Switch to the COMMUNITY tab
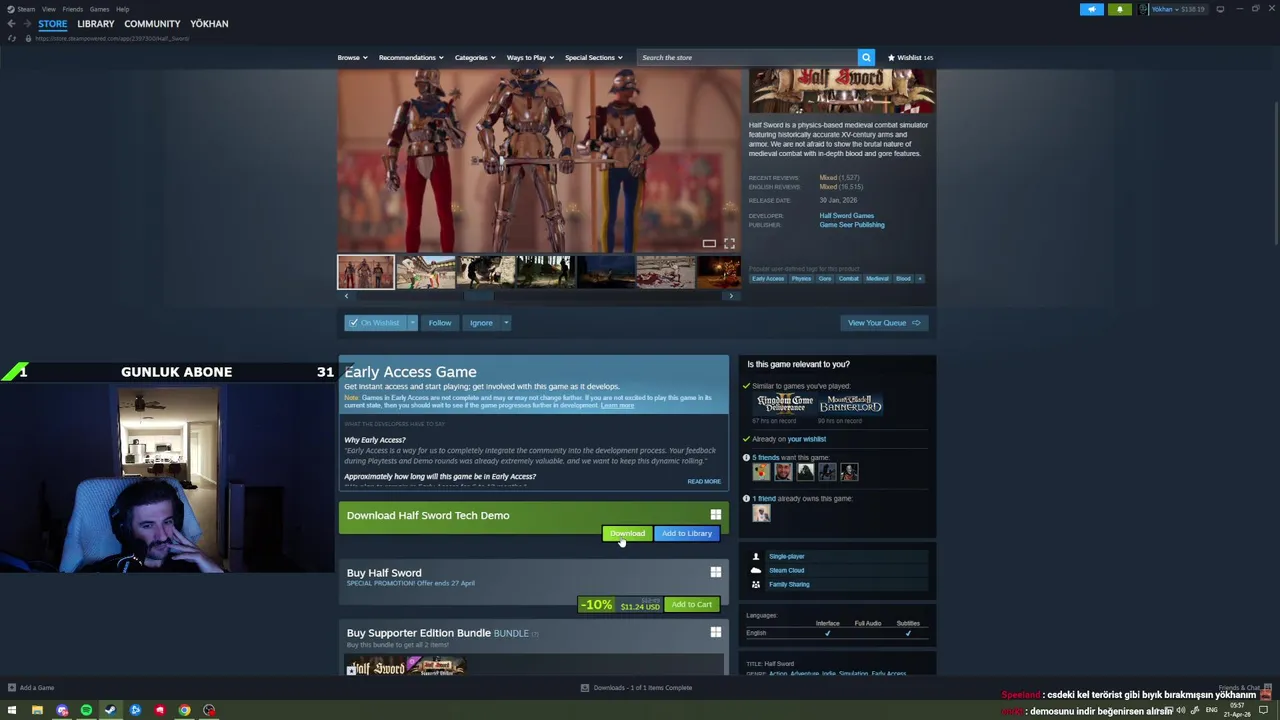The width and height of the screenshot is (1280, 720). pyautogui.click(x=152, y=23)
